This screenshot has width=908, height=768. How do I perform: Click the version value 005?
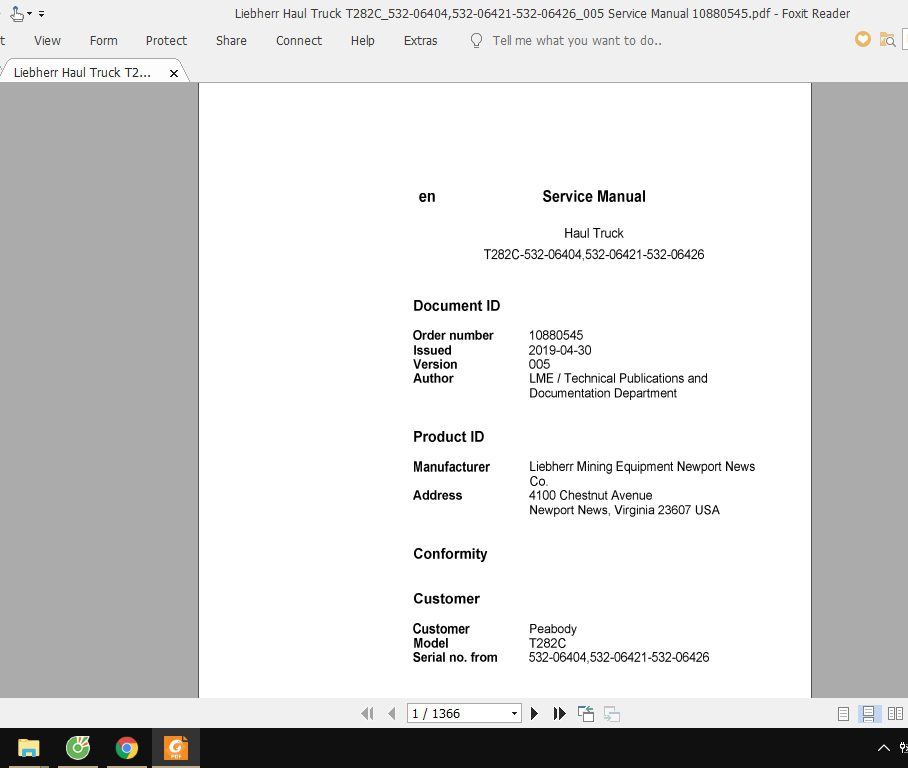click(539, 364)
